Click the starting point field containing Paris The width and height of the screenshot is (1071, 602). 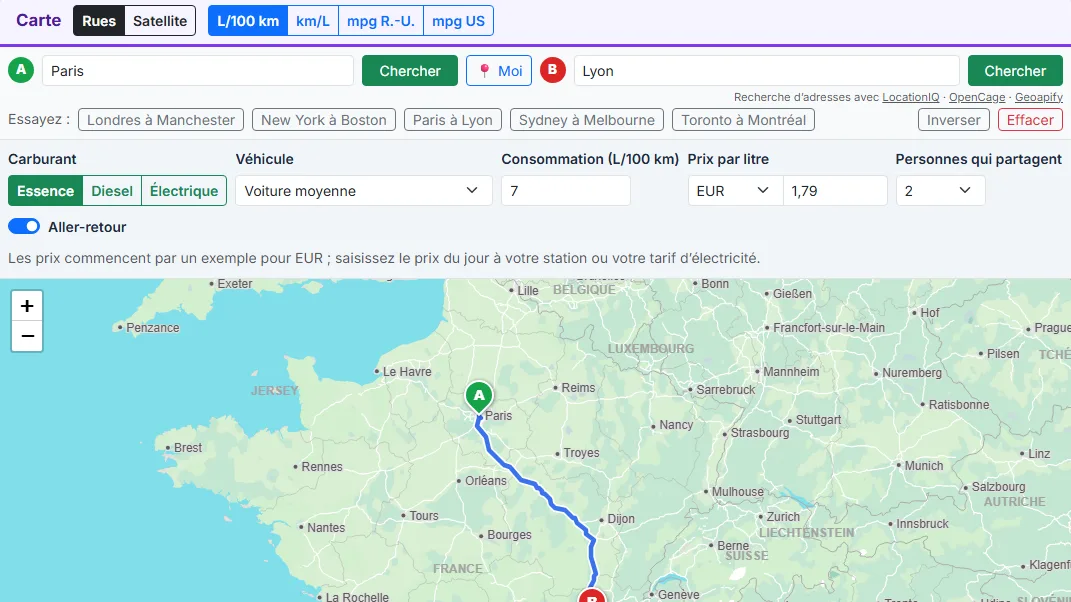(198, 71)
